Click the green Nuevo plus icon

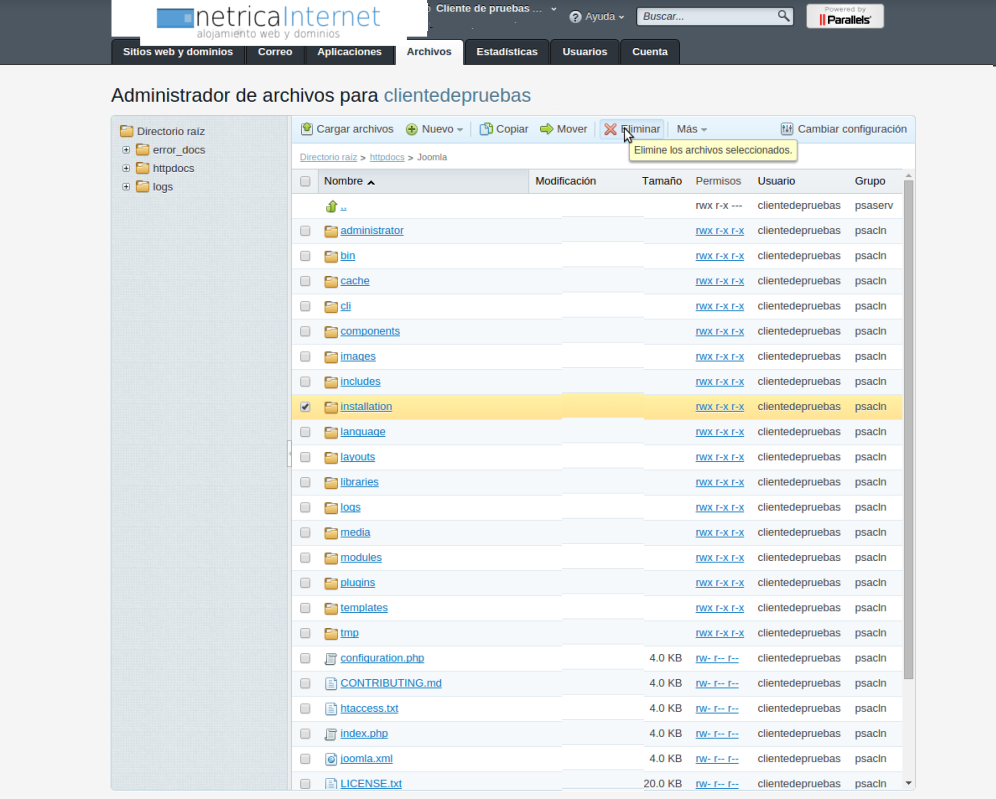pos(412,129)
